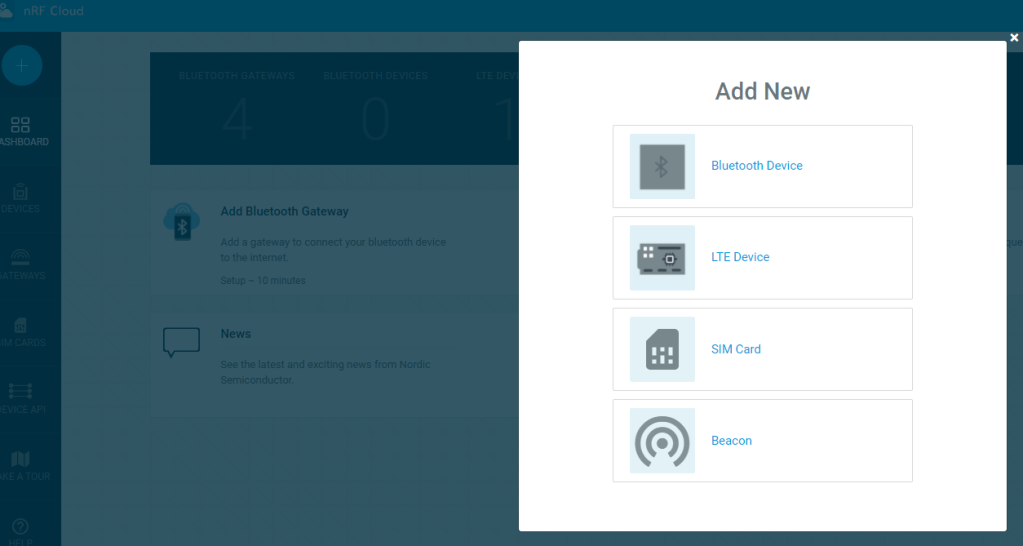Click the Beacon signal icon
This screenshot has width=1023, height=546.
click(661, 441)
